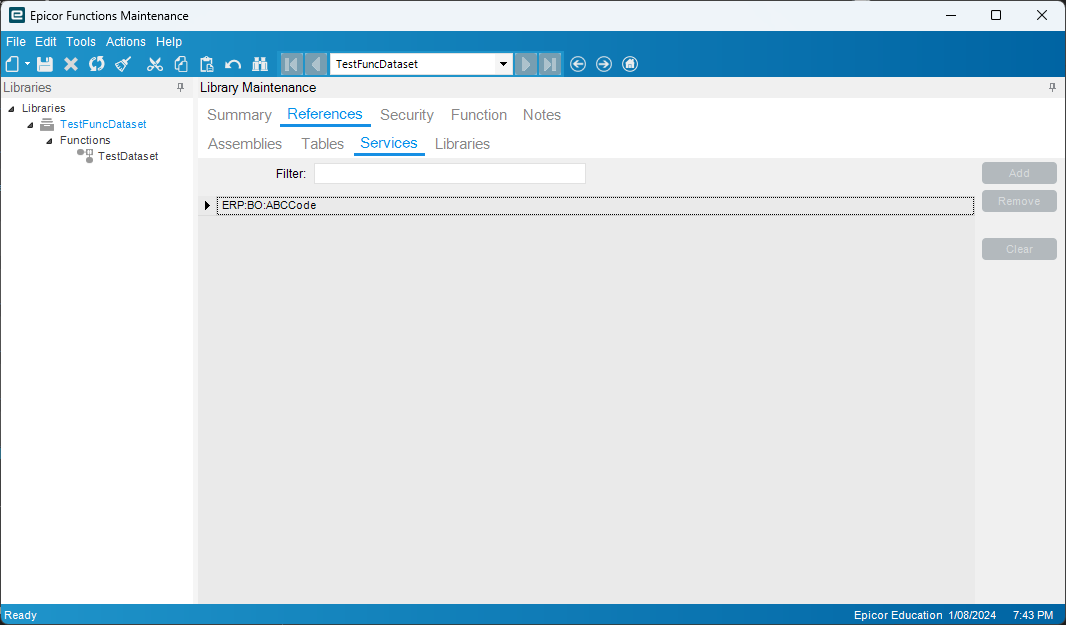Go to the next record

pos(526,64)
